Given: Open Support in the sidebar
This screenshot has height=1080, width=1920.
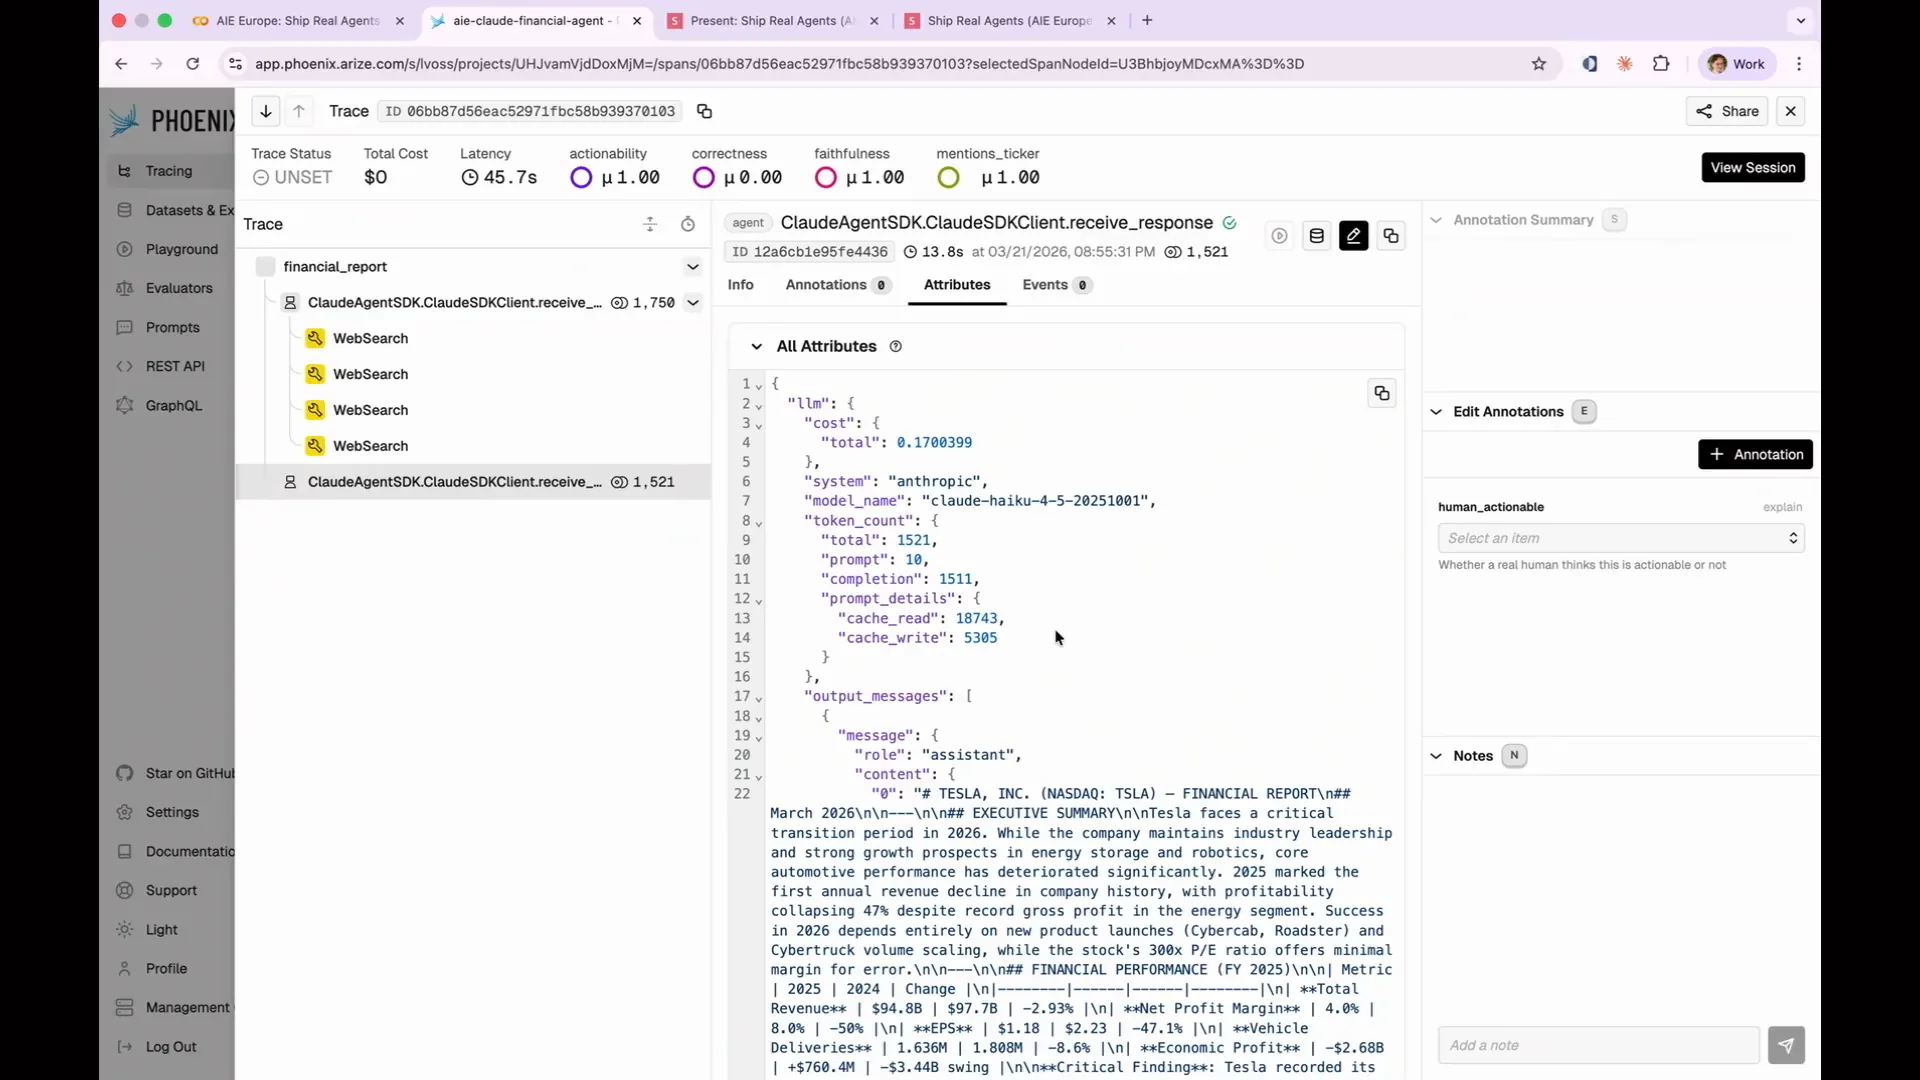Looking at the screenshot, I should pos(171,890).
